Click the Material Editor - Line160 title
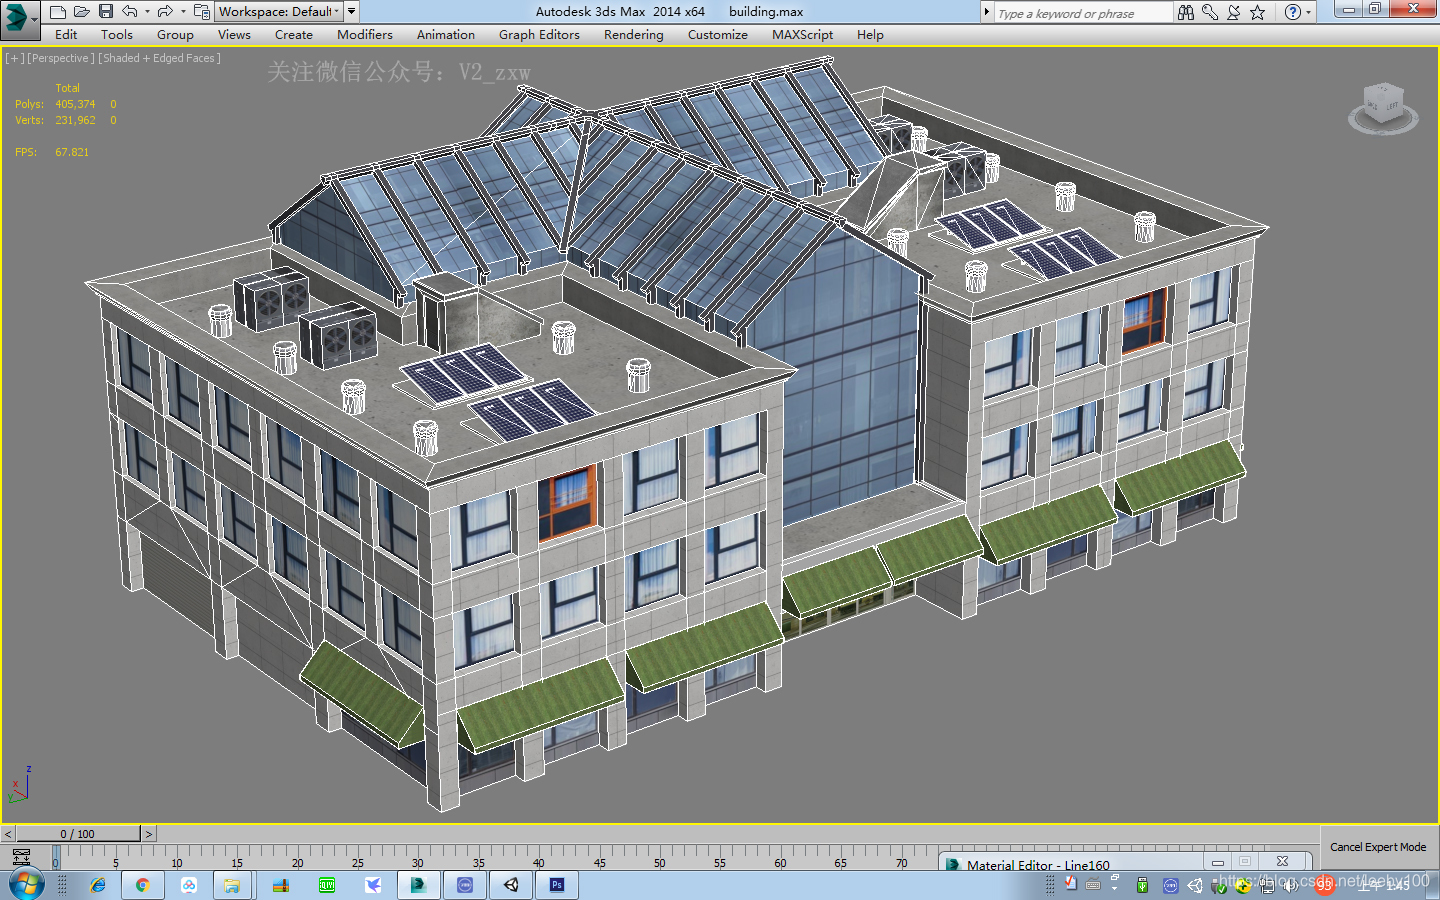 pos(1038,865)
